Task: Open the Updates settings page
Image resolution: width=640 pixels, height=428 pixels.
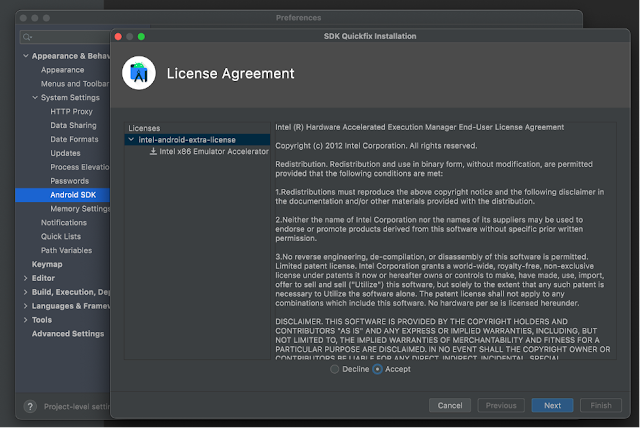Action: pyautogui.click(x=65, y=153)
